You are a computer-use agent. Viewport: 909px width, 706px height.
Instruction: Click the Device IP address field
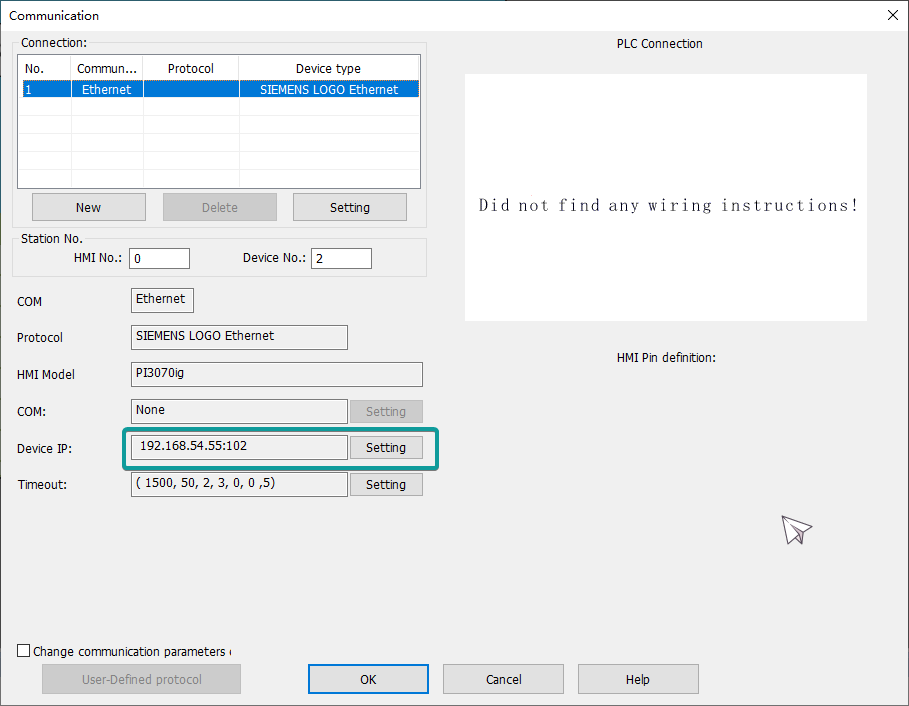pos(239,447)
